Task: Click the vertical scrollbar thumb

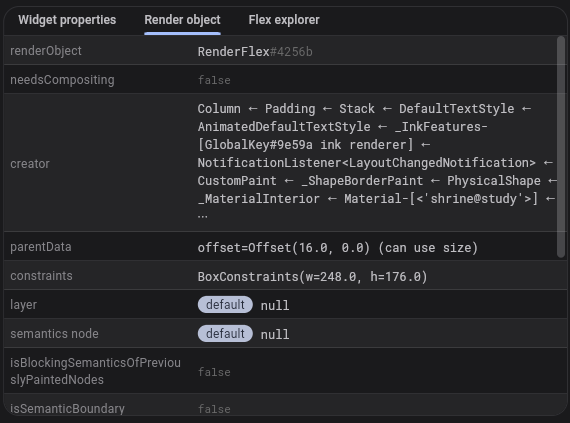Action: point(561,147)
